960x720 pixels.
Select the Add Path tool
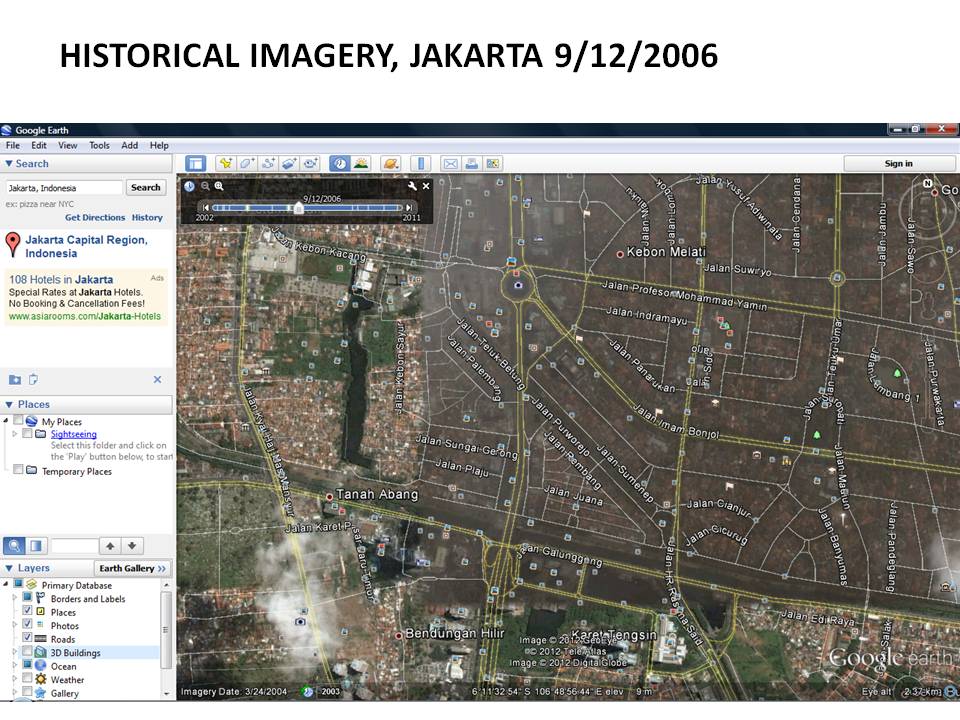269,162
